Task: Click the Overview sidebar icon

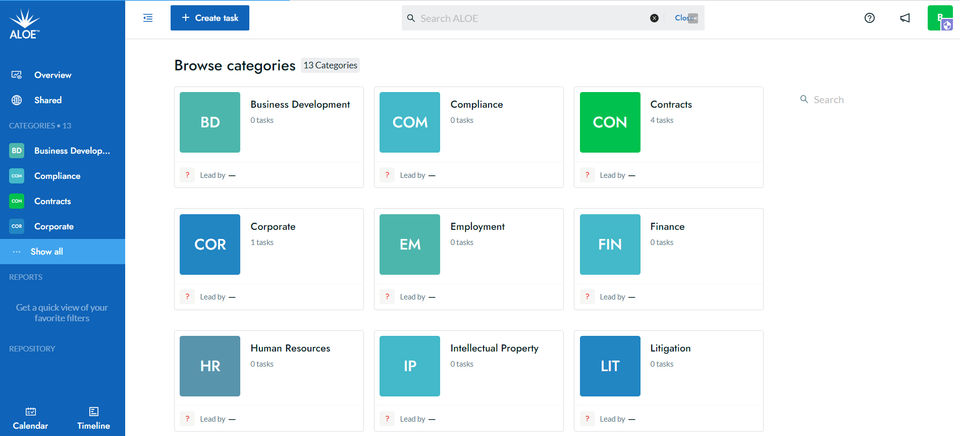Action: pyautogui.click(x=17, y=75)
